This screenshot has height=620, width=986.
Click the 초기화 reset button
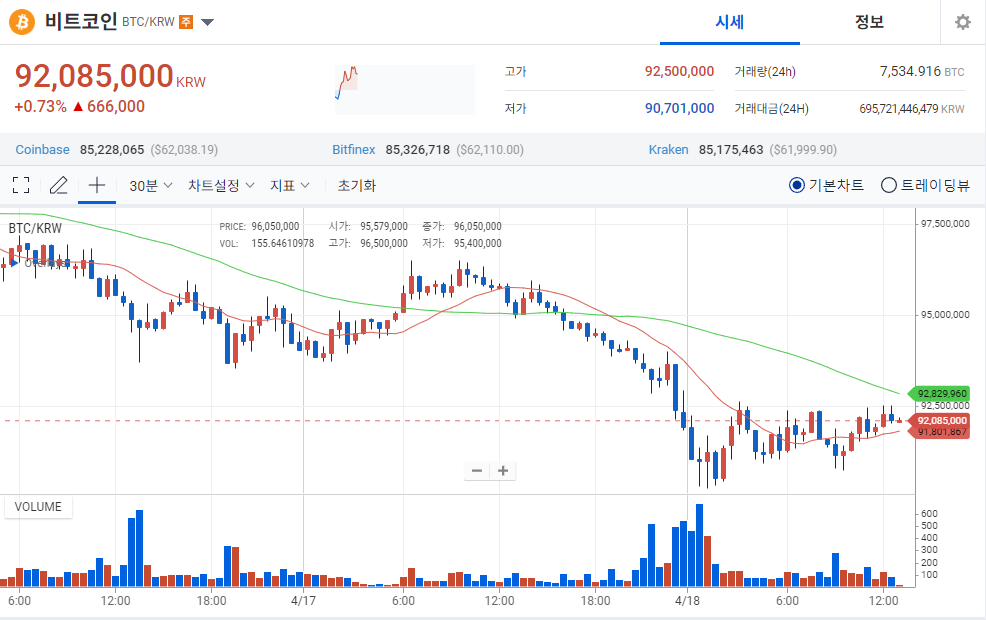tap(357, 185)
